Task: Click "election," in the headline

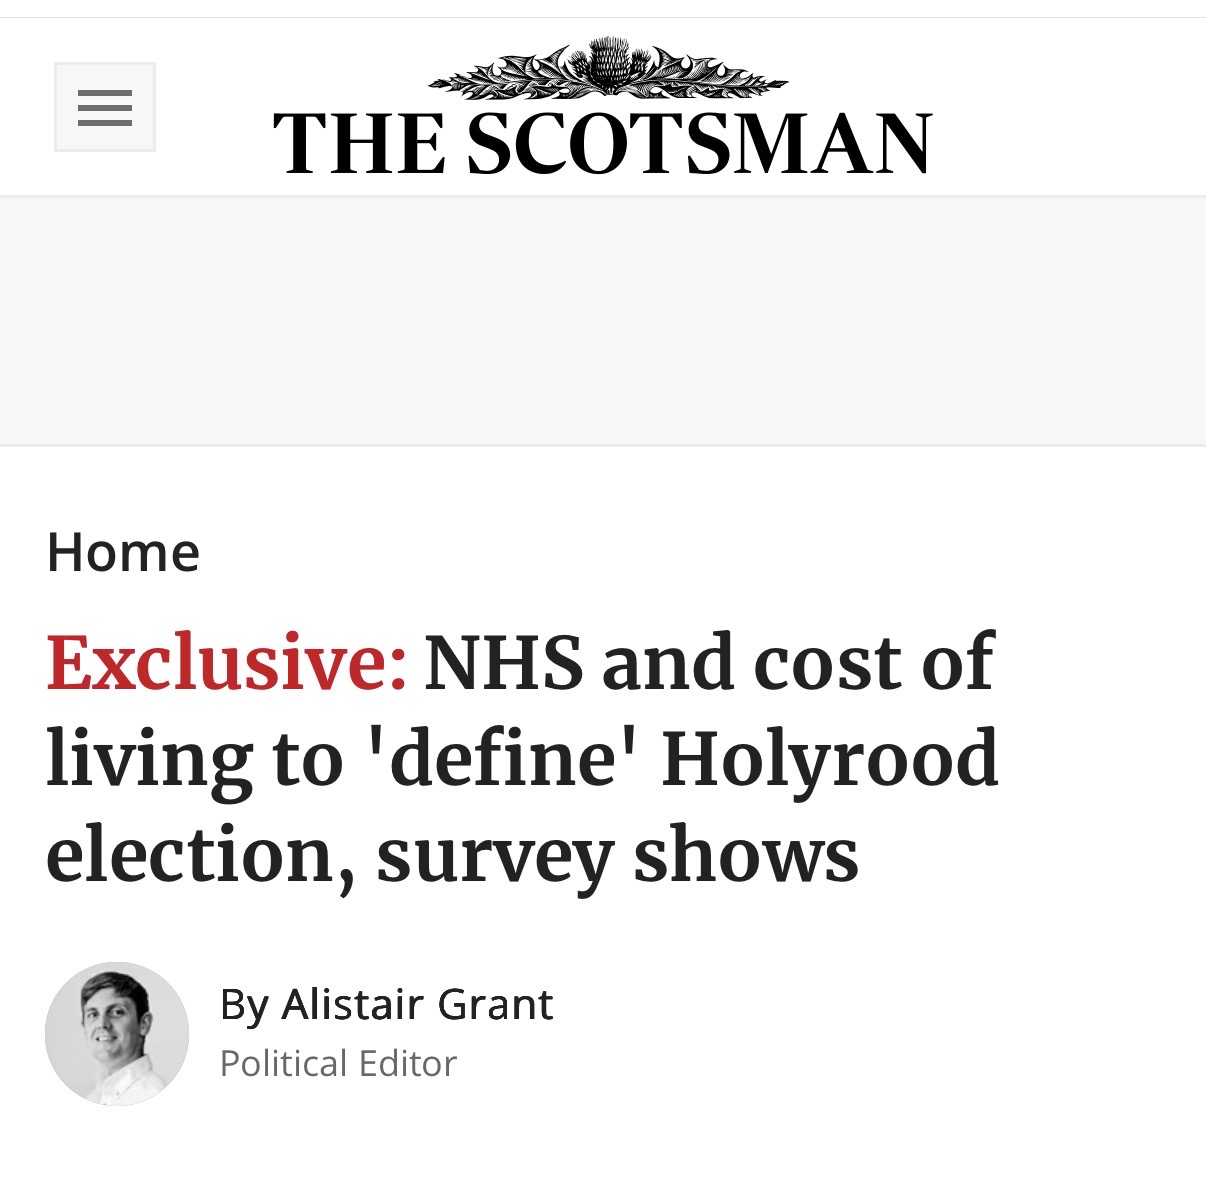Action: coord(200,856)
